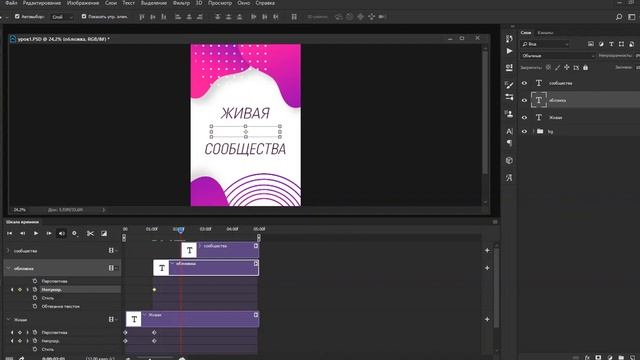
Task: Lock all padlock icon in Layers
Action: (x=585, y=67)
